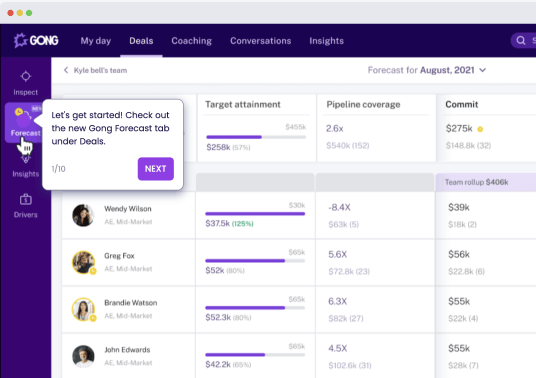Click the NEXT button in the tooltip
Image resolution: width=536 pixels, height=378 pixels.
(156, 169)
